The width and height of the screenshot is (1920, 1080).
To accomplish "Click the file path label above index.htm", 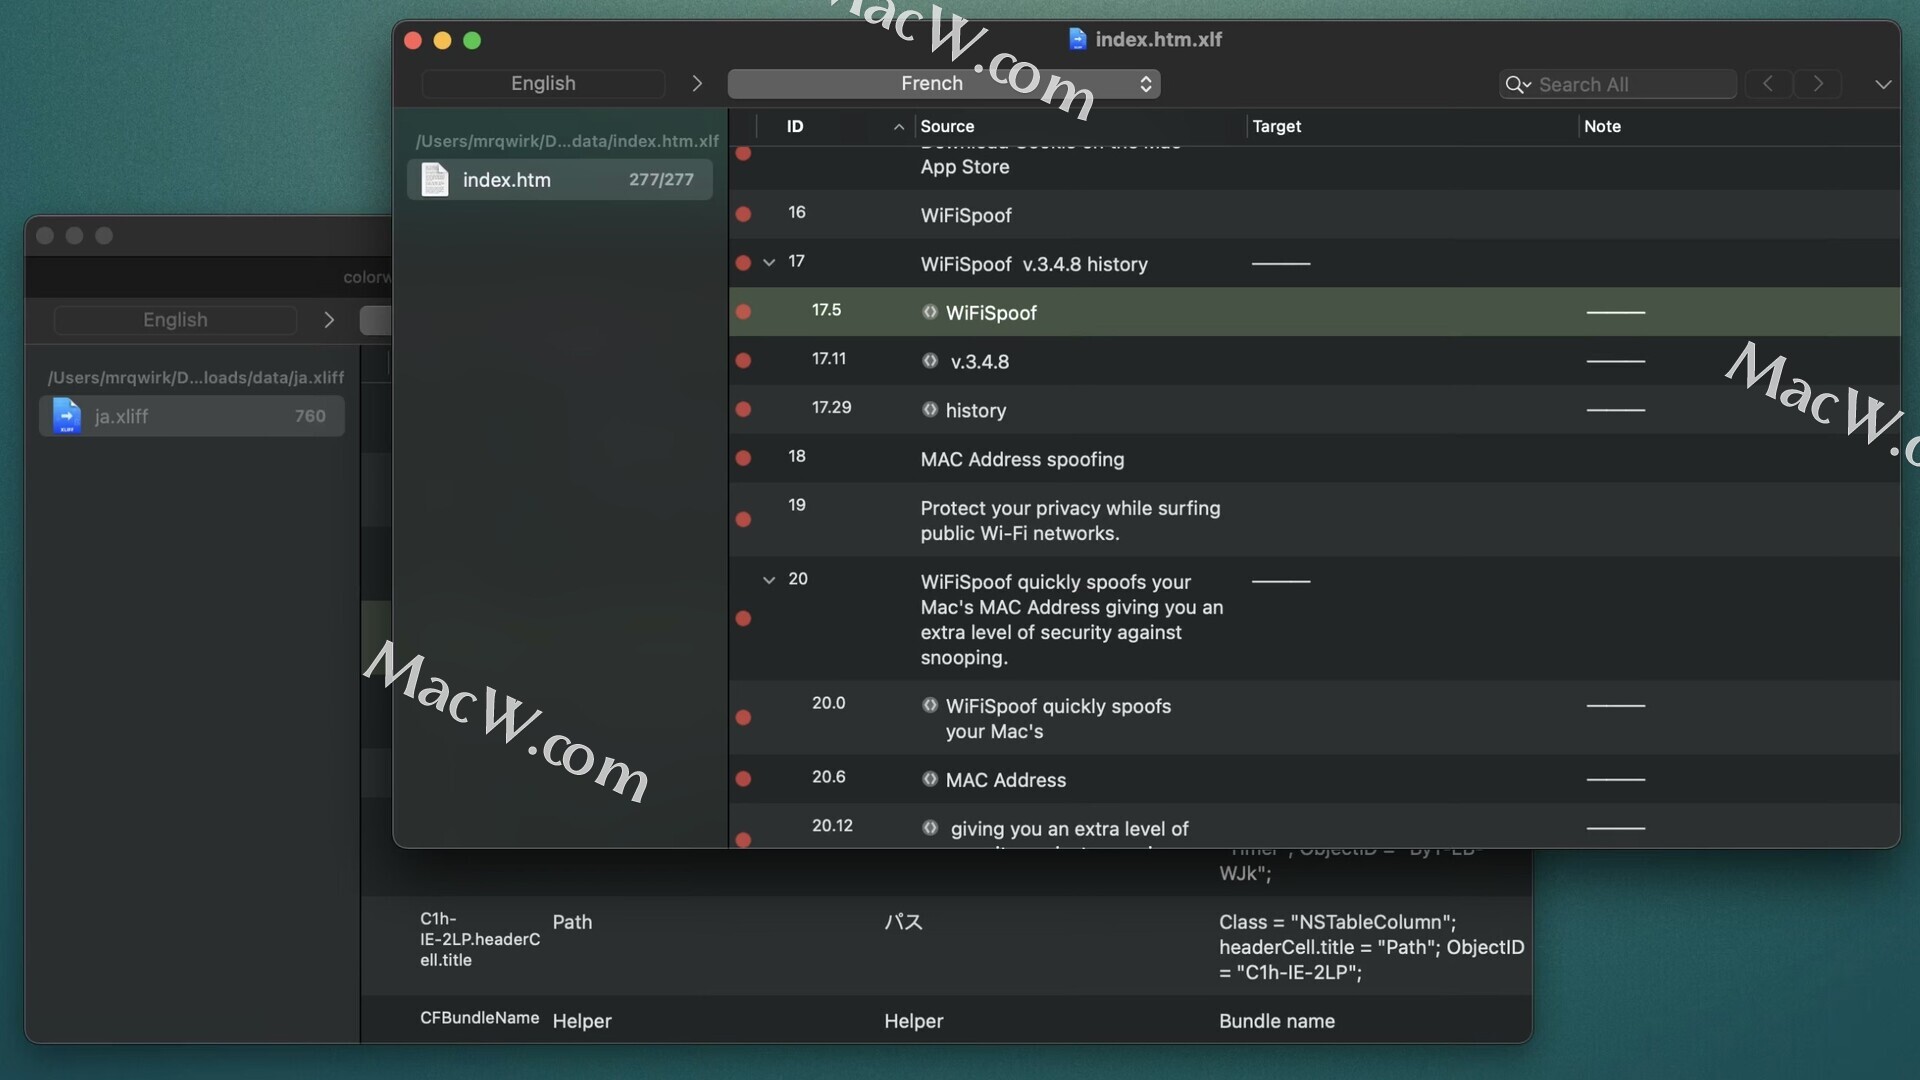I will coord(567,141).
